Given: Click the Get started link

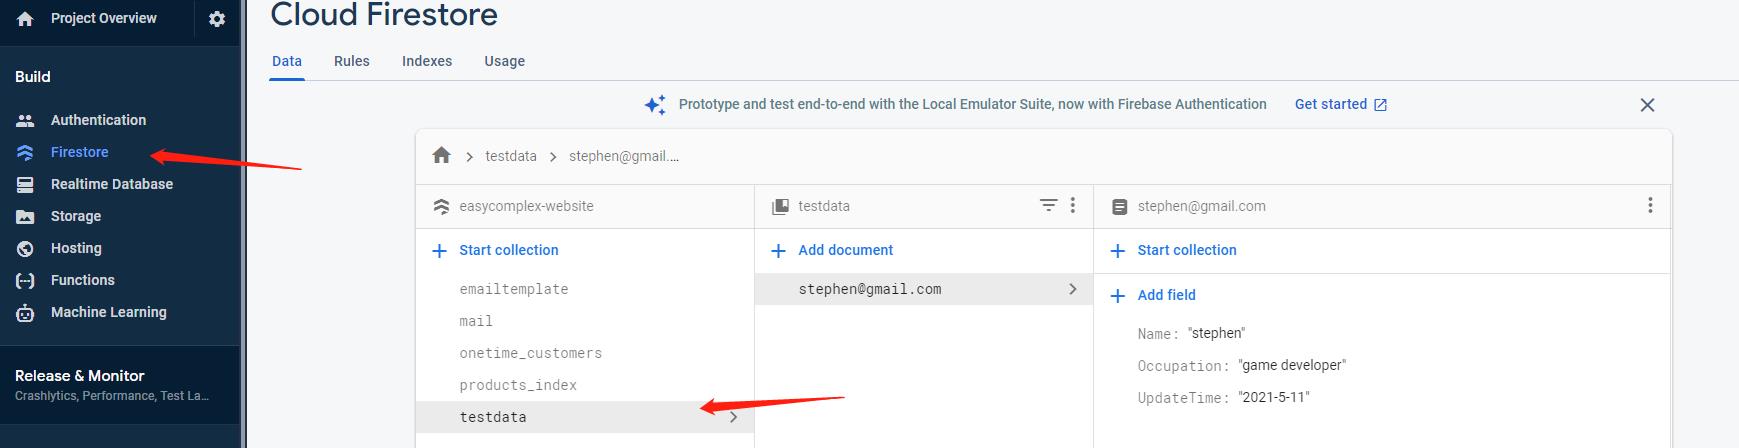Looking at the screenshot, I should 1330,104.
